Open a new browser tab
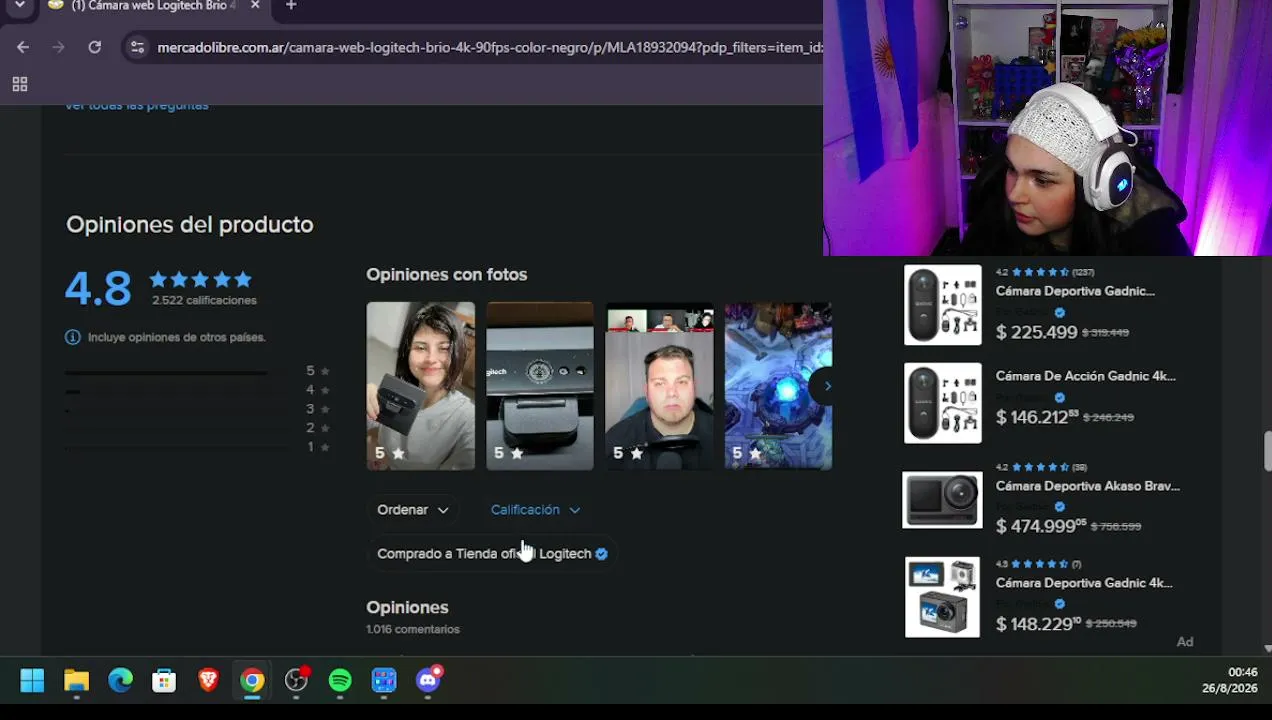1272x720 pixels. click(291, 6)
